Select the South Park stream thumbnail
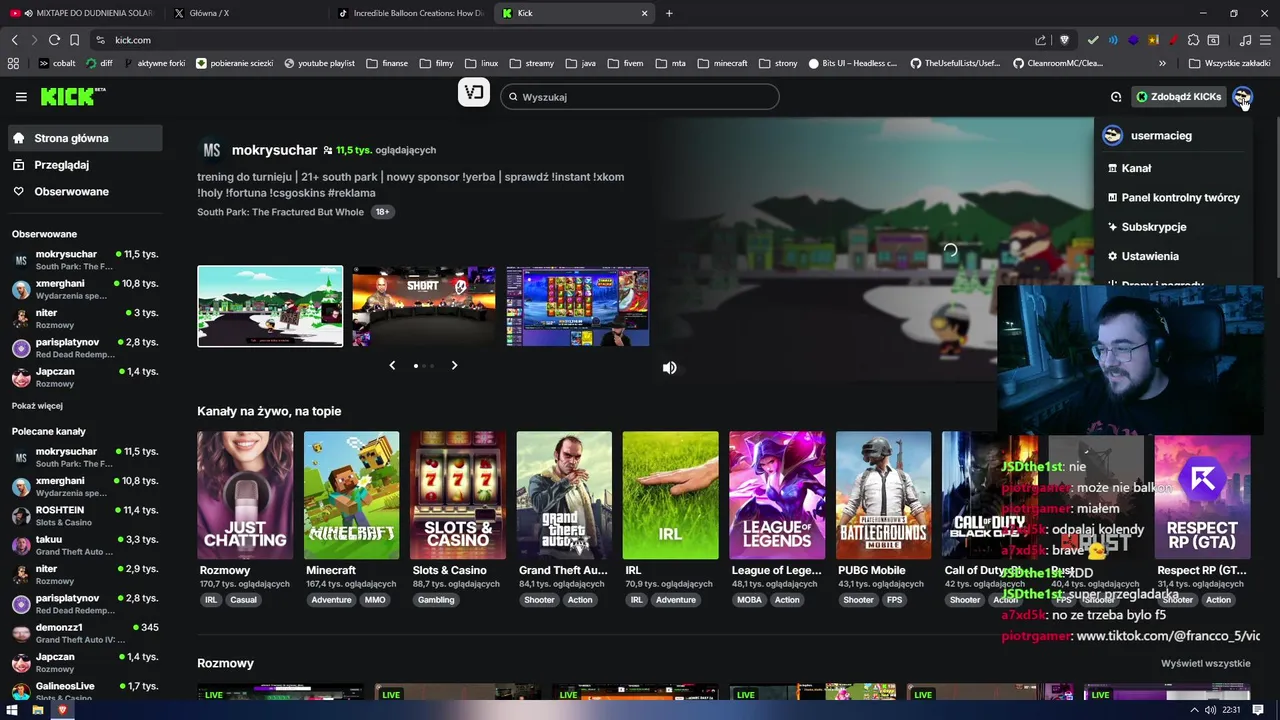The height and width of the screenshot is (720, 1280). (x=270, y=306)
